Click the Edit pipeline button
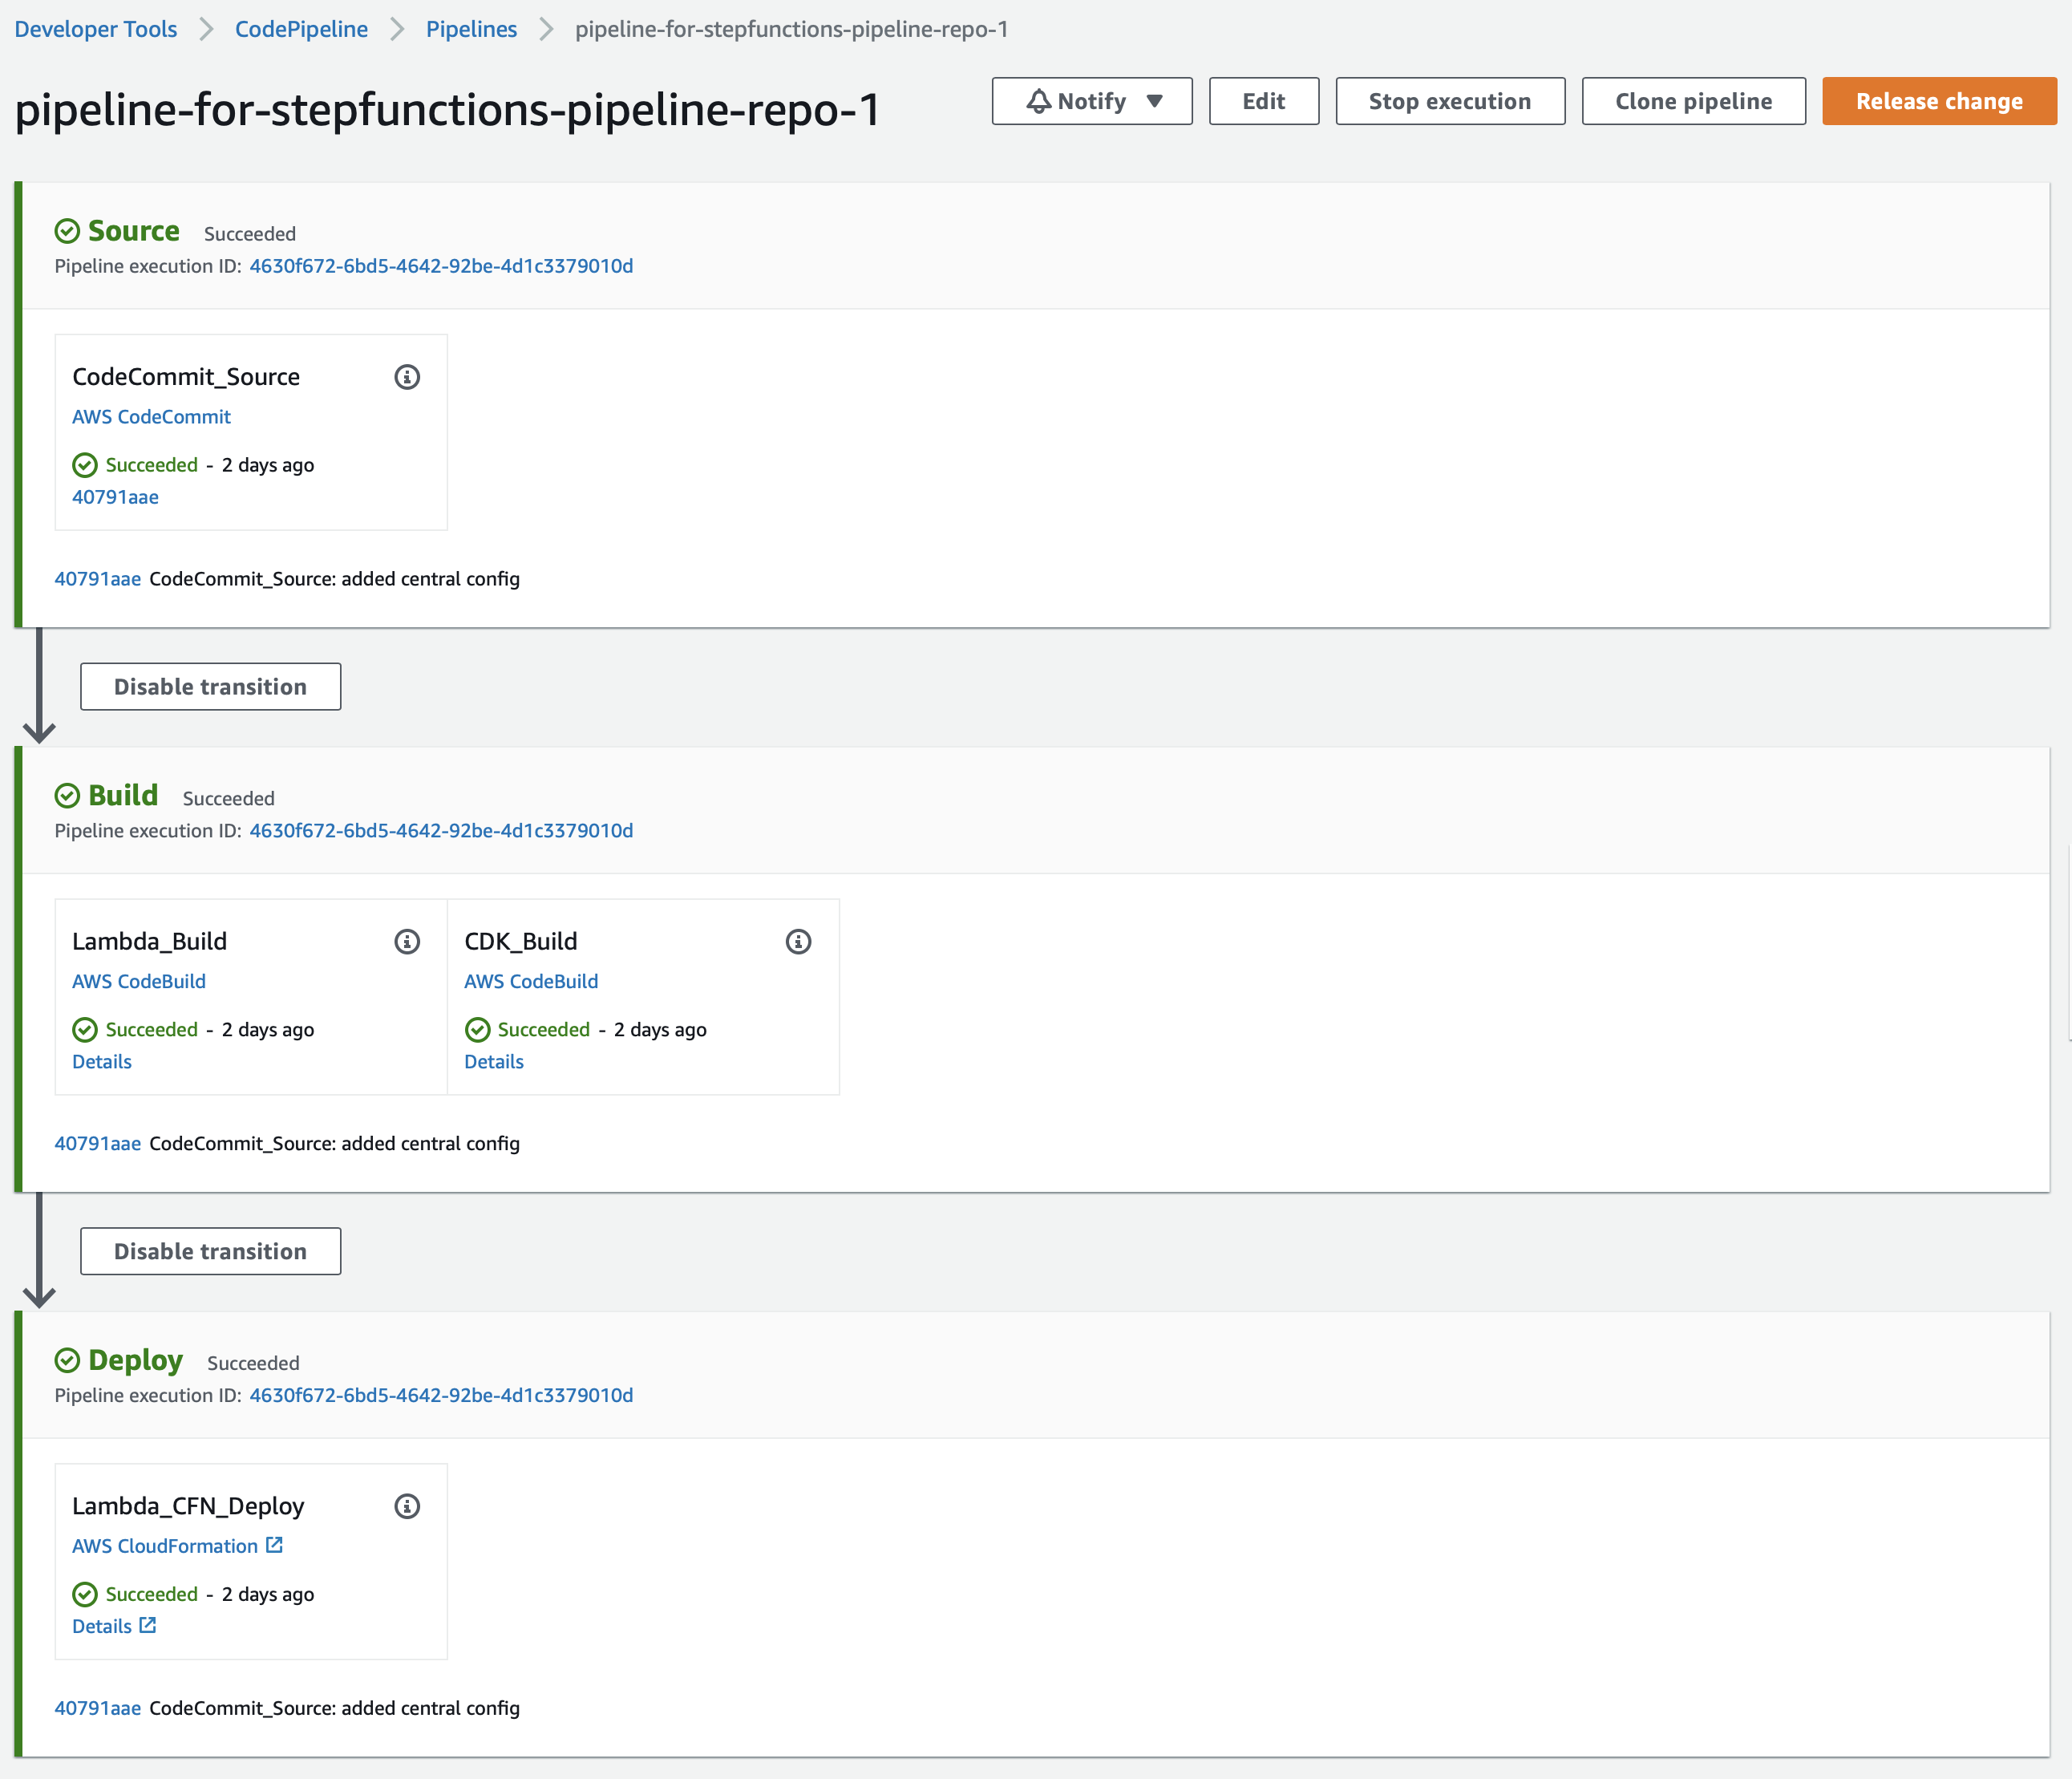Viewport: 2072px width, 1779px height. [1263, 101]
